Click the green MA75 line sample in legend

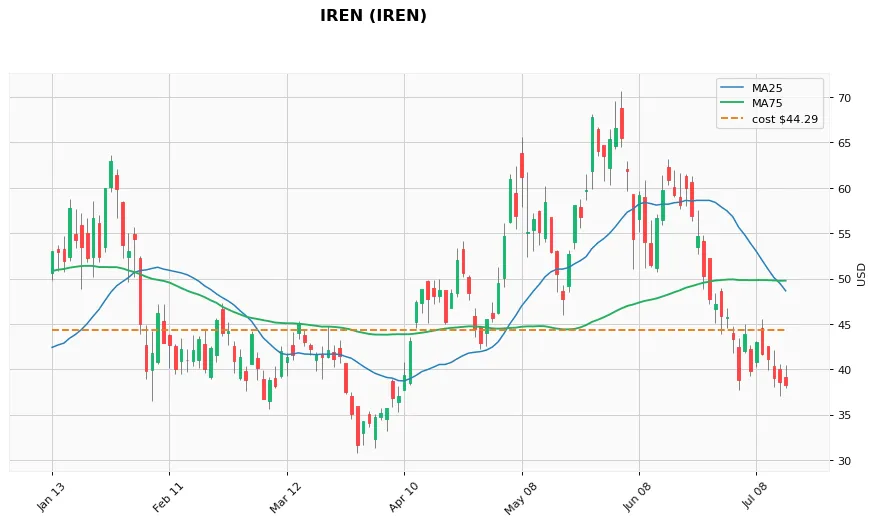tap(732, 103)
